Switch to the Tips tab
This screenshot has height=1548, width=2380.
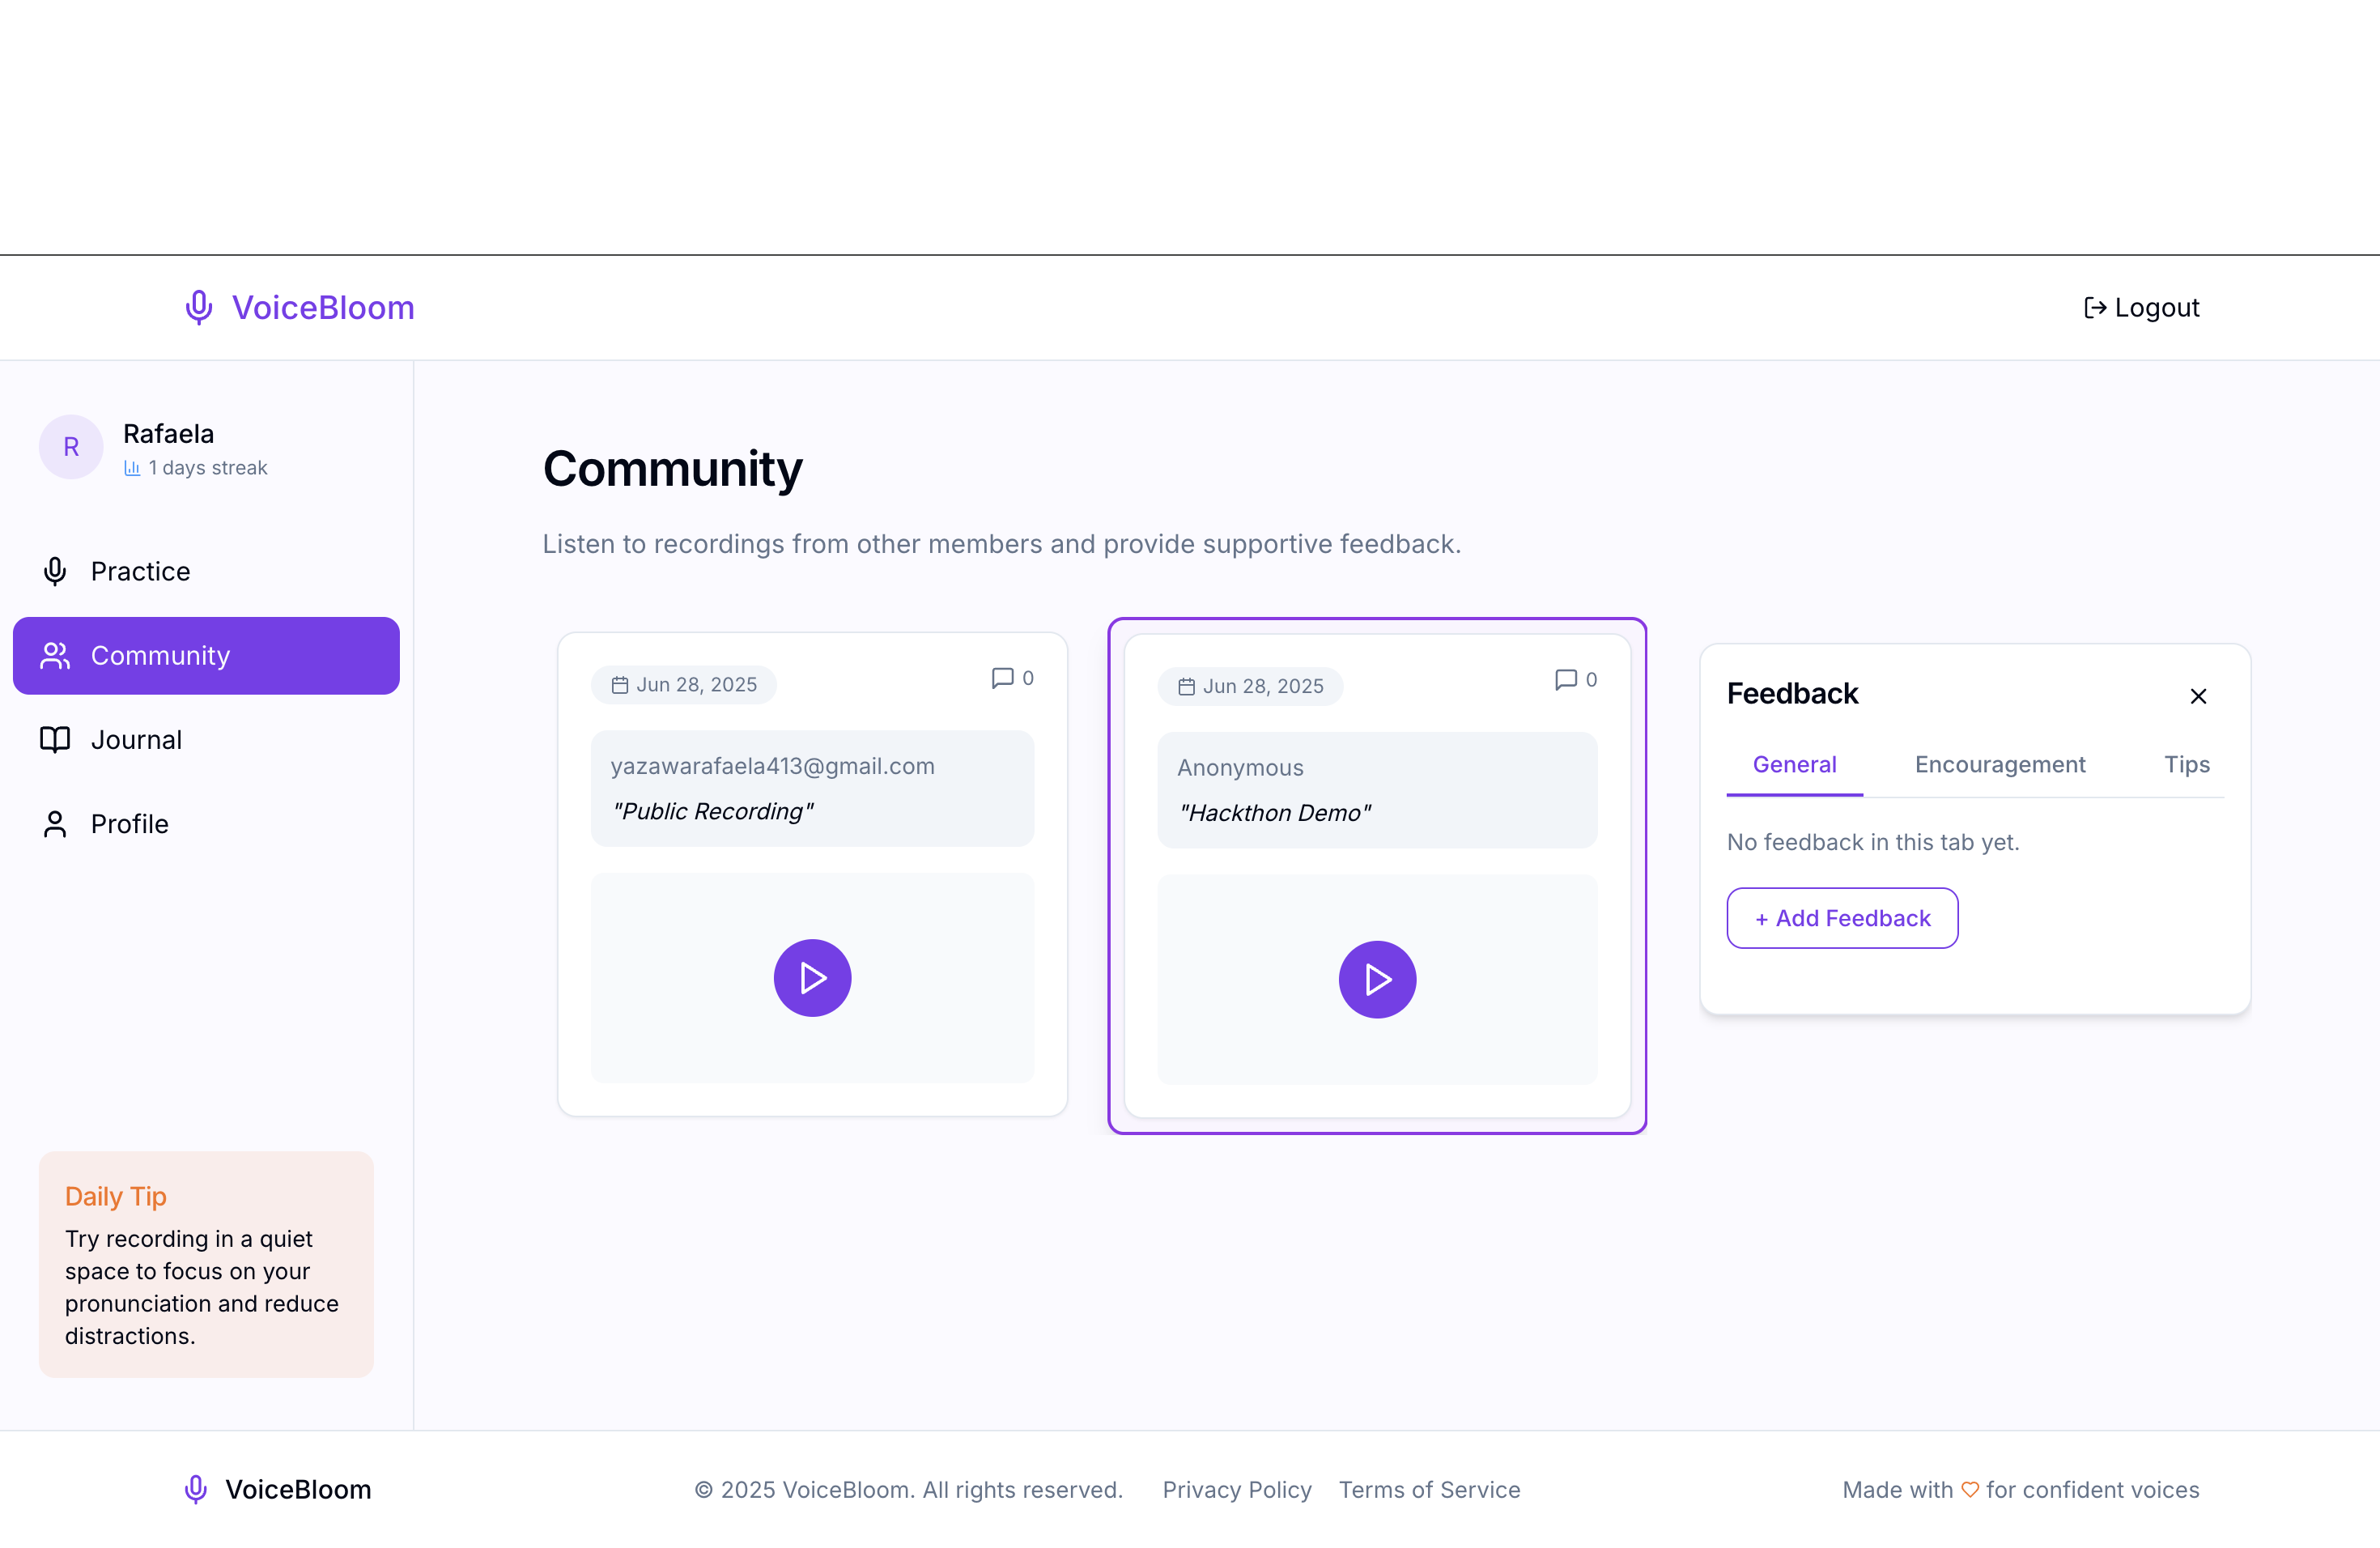[x=2187, y=765]
